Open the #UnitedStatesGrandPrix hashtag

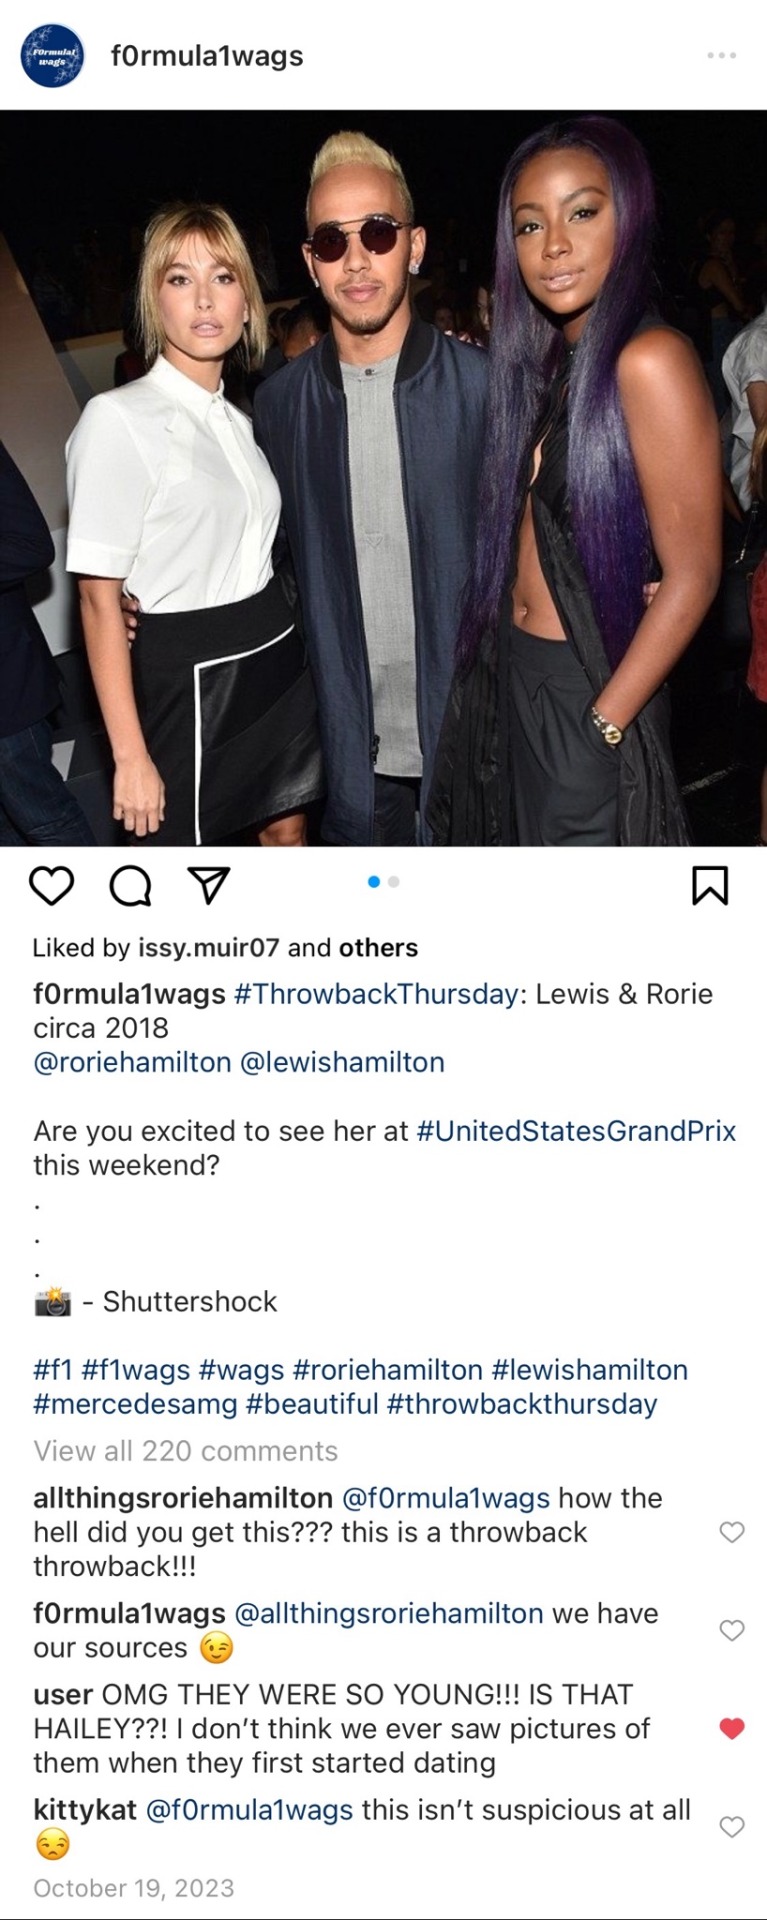[x=576, y=1131]
